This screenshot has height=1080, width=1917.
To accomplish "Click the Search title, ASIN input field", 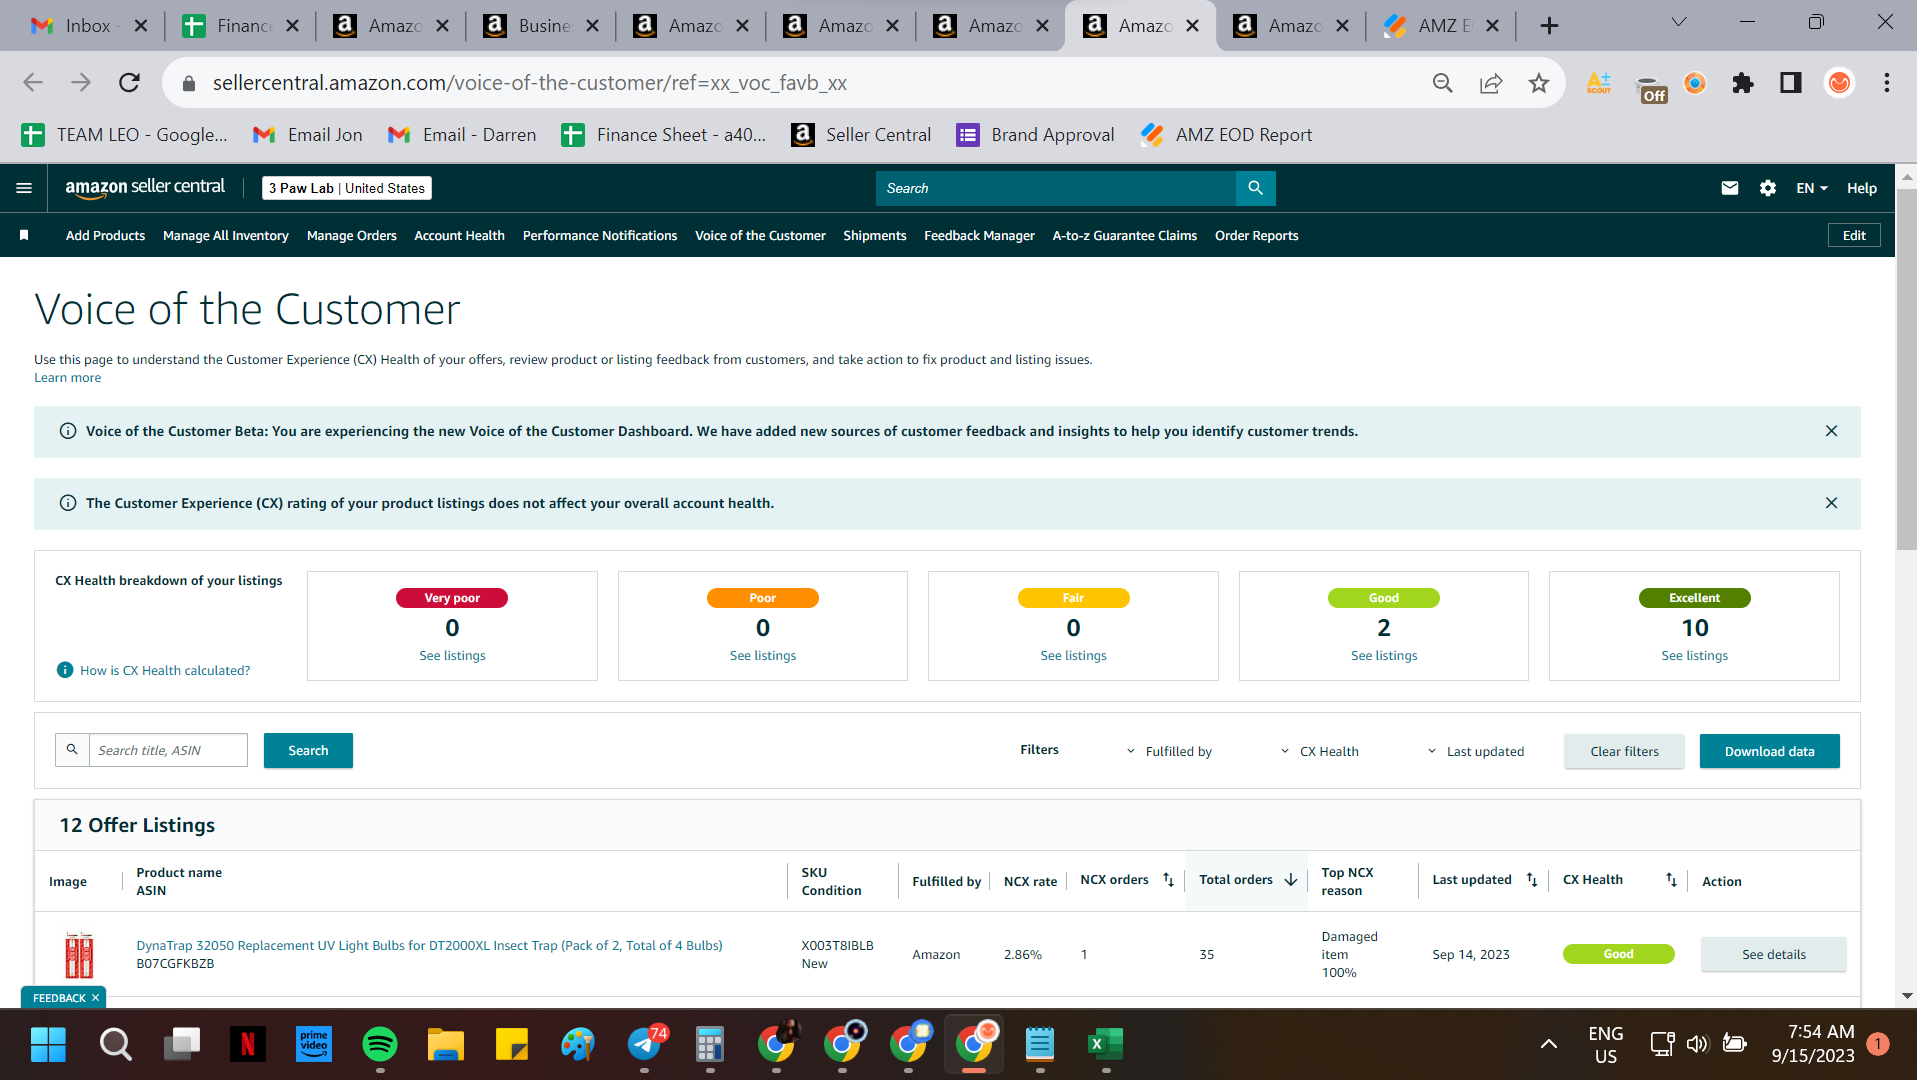I will 168,750.
